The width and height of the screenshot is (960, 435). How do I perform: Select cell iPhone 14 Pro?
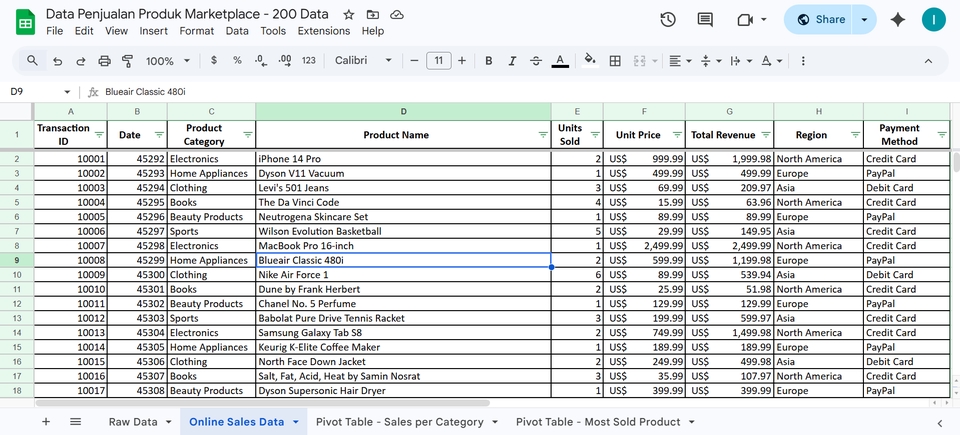coord(403,159)
